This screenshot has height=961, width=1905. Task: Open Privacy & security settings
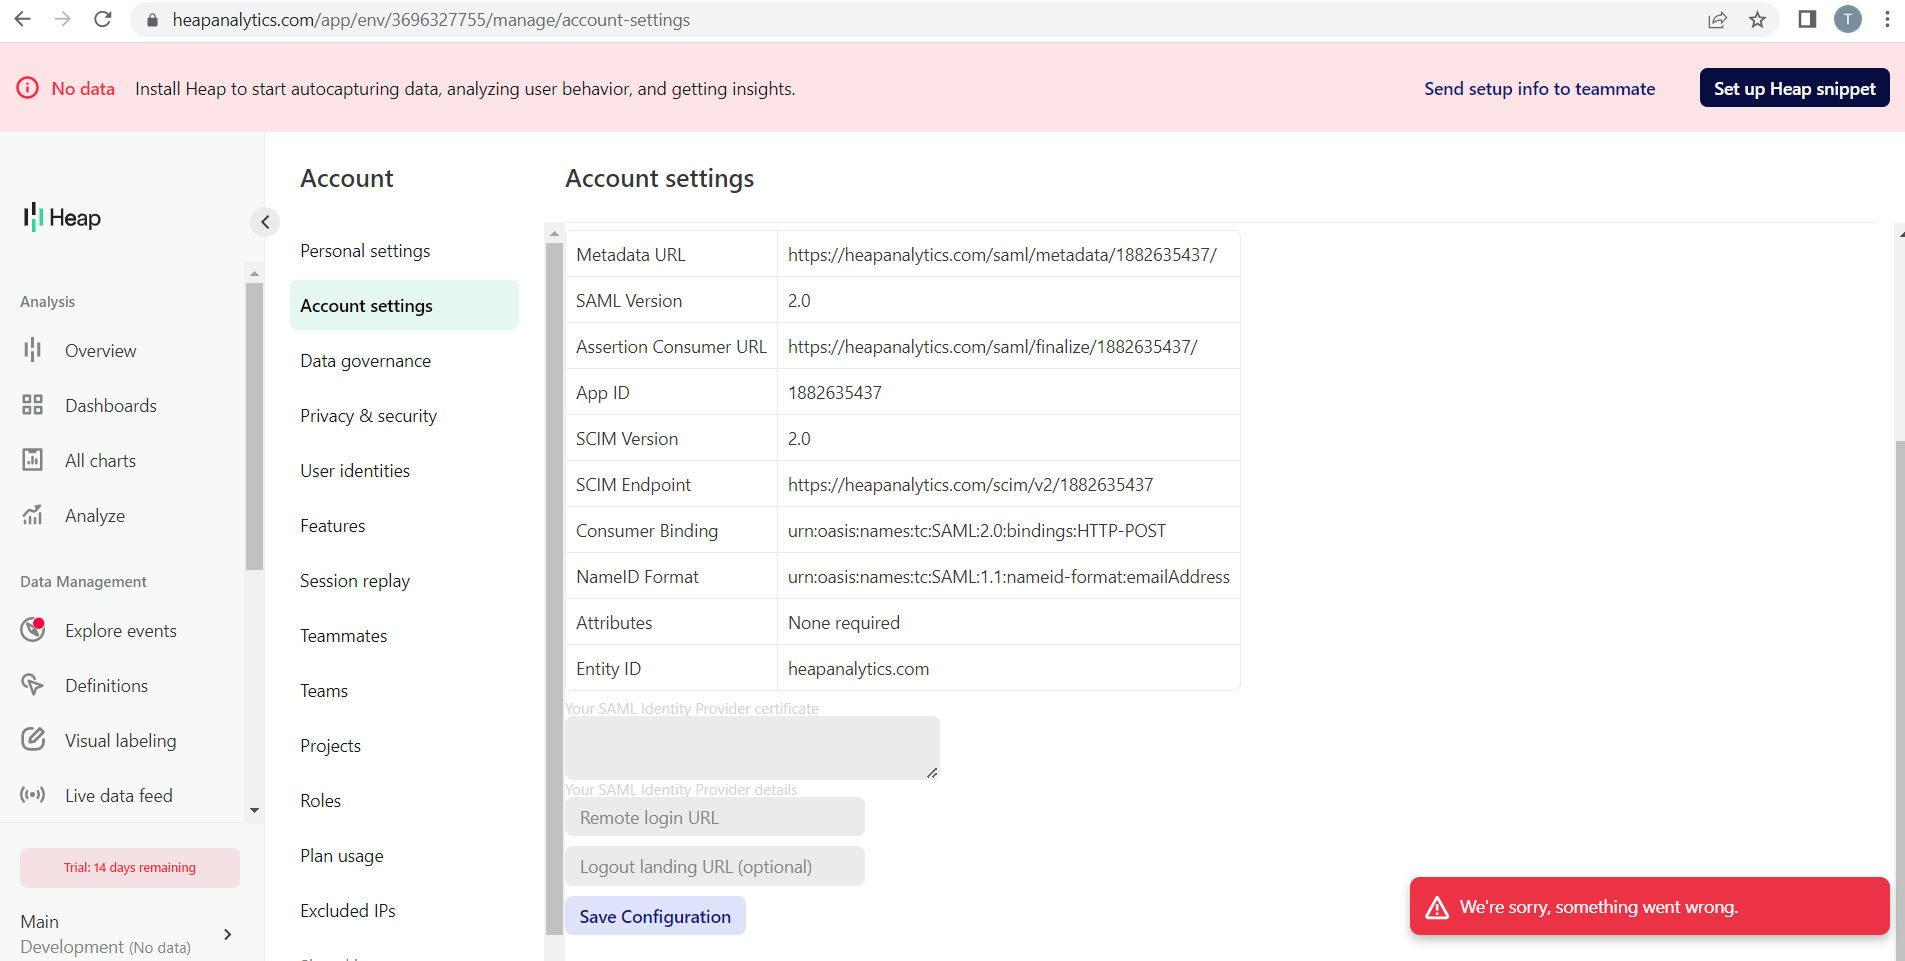(368, 416)
